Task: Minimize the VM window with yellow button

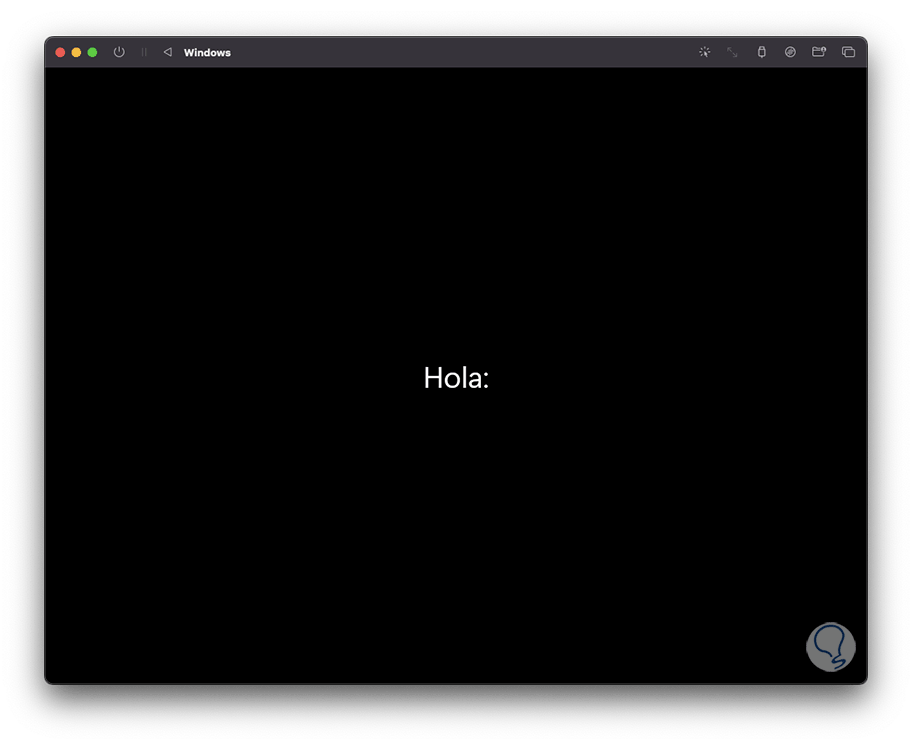Action: [76, 52]
